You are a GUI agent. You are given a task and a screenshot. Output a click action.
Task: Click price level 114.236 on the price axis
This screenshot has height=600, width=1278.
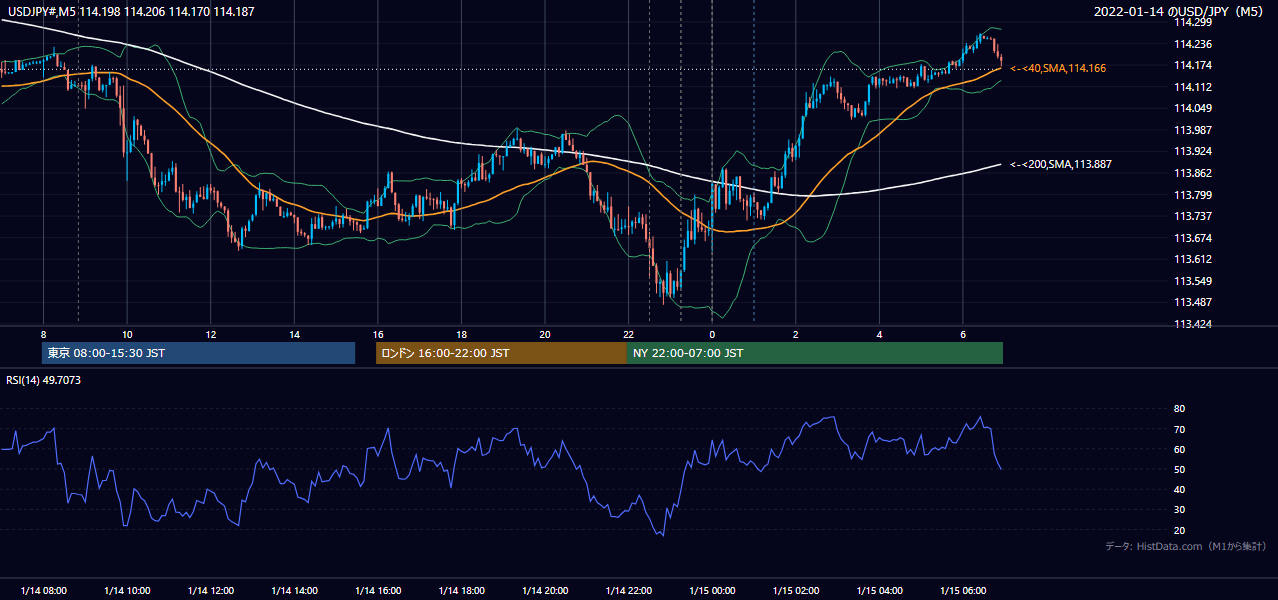click(x=1194, y=44)
